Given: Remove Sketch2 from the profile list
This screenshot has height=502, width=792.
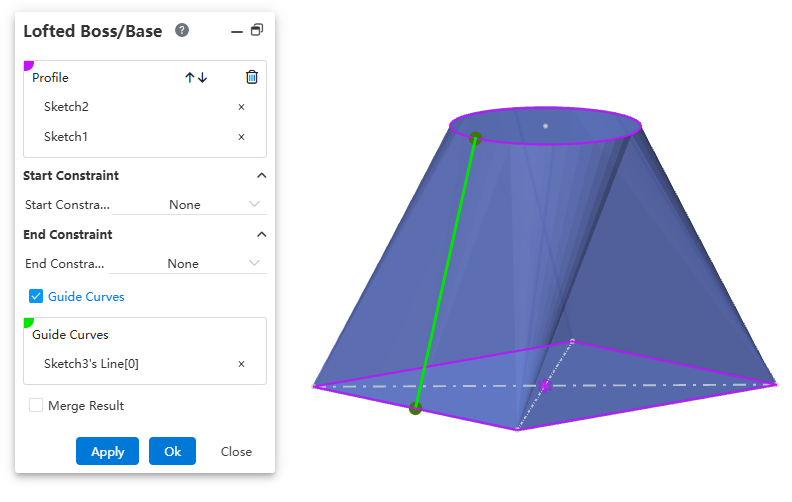Looking at the screenshot, I should coord(241,107).
